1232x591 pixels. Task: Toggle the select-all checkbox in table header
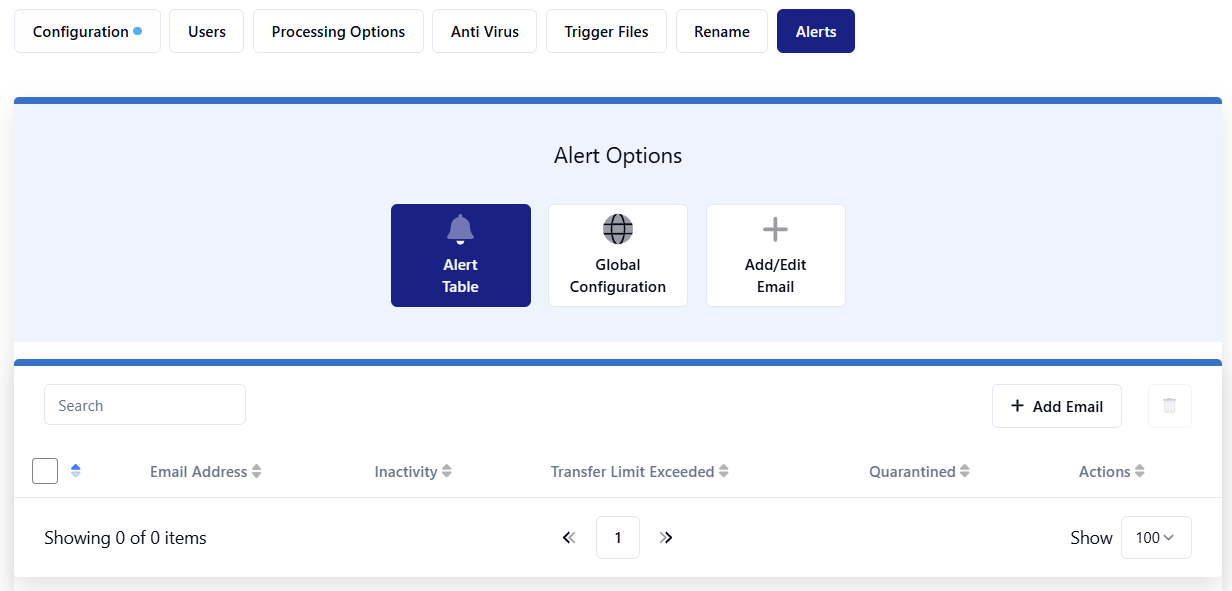[45, 471]
